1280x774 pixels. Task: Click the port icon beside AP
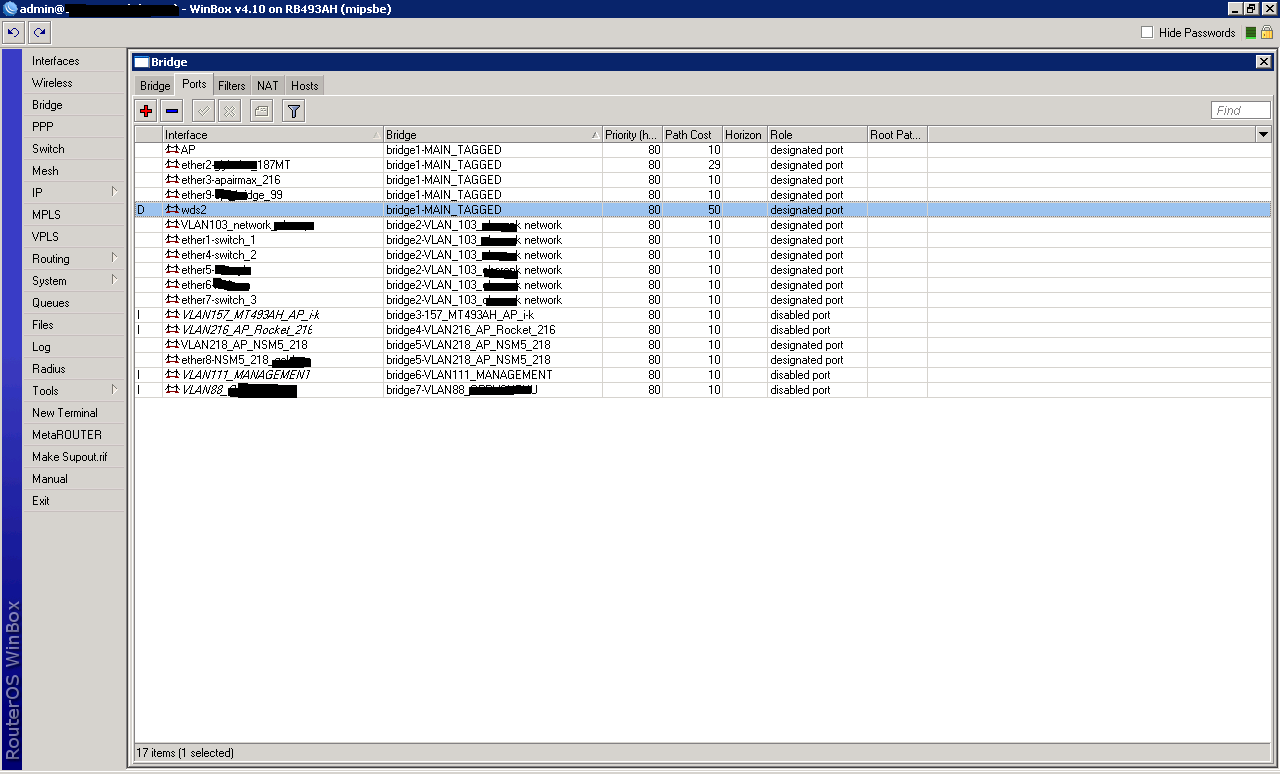pos(172,150)
